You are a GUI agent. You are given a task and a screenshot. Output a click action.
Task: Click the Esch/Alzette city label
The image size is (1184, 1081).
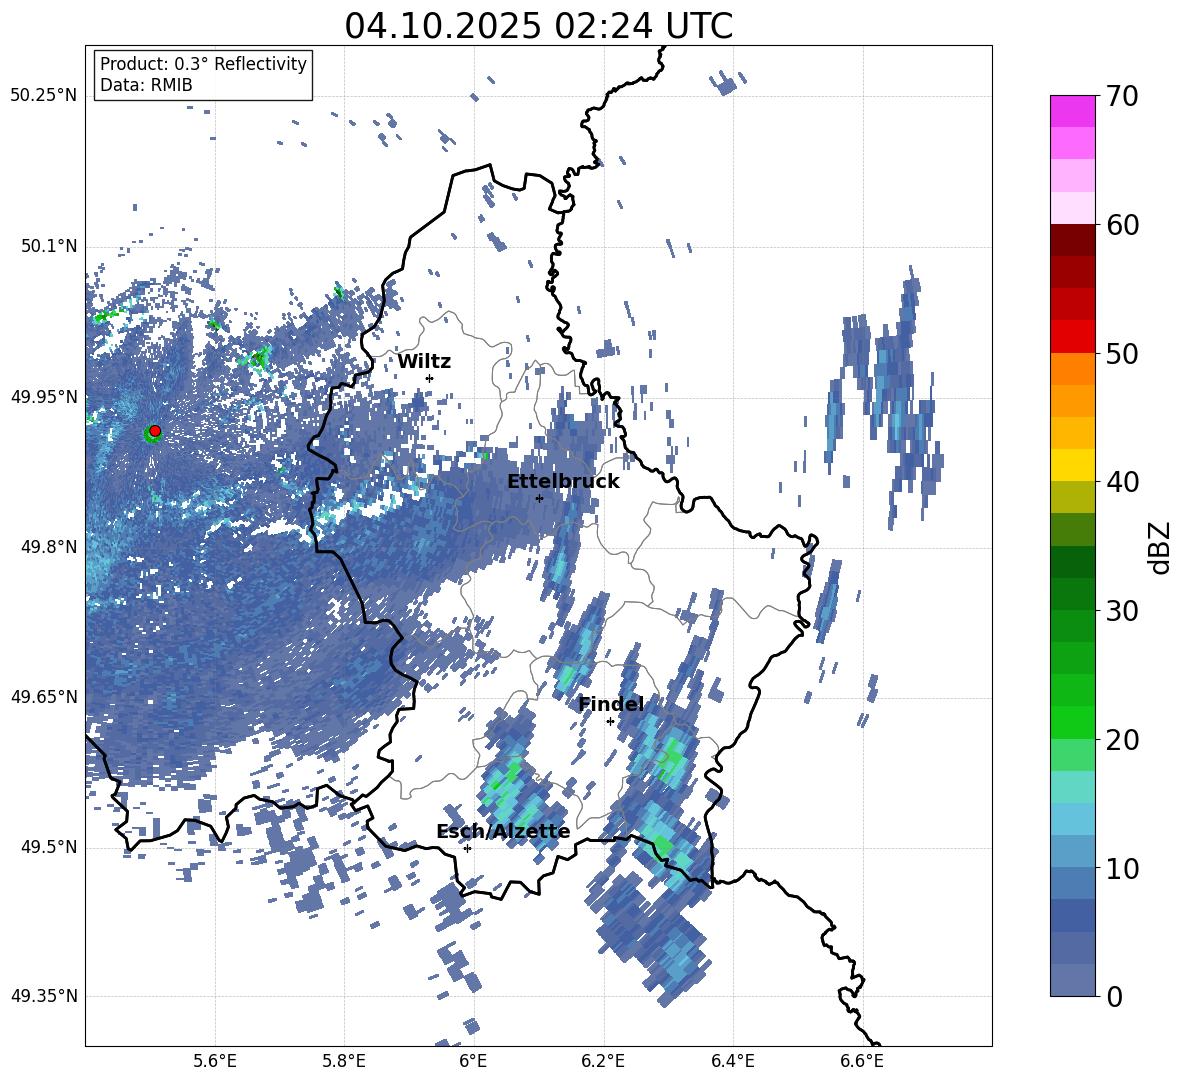[503, 831]
